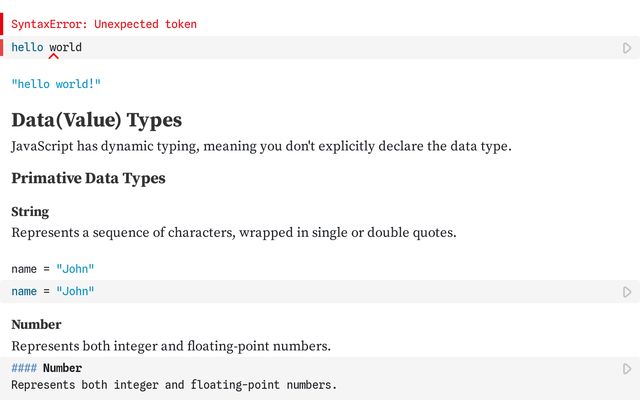Place cursor in name = "John" editor cell
This screenshot has width=640, height=400.
[x=300, y=291]
